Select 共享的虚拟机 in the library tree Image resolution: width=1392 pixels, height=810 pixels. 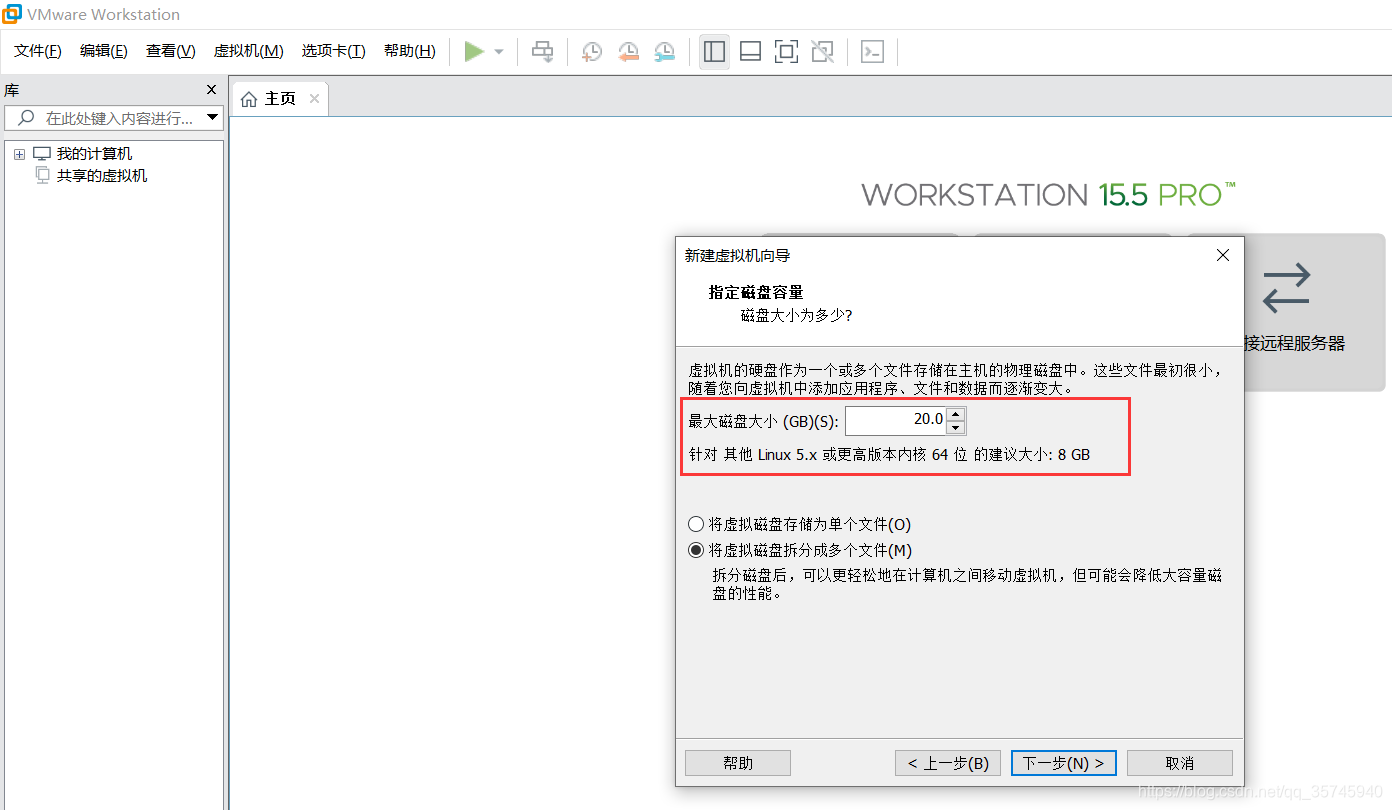click(x=102, y=176)
